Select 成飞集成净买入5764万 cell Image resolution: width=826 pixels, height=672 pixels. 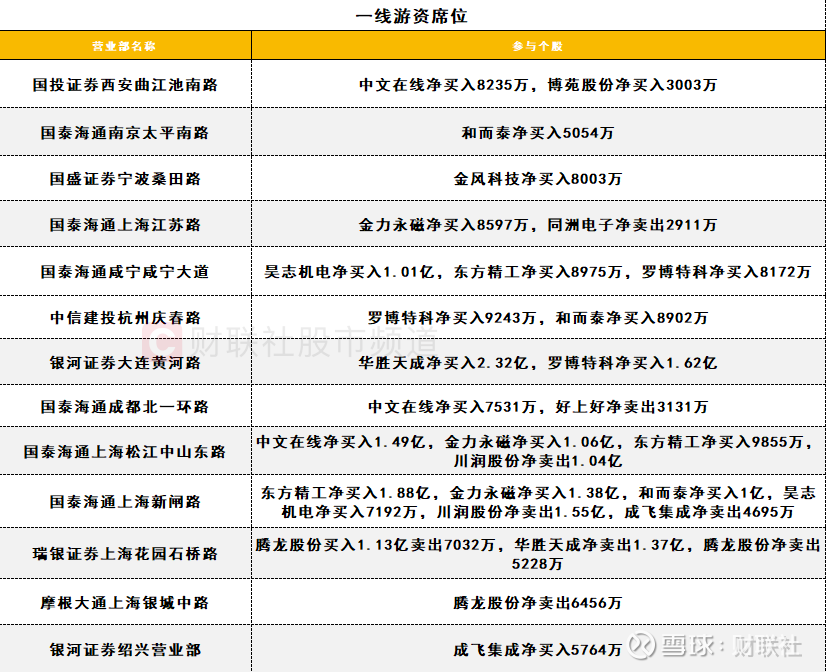click(x=538, y=650)
